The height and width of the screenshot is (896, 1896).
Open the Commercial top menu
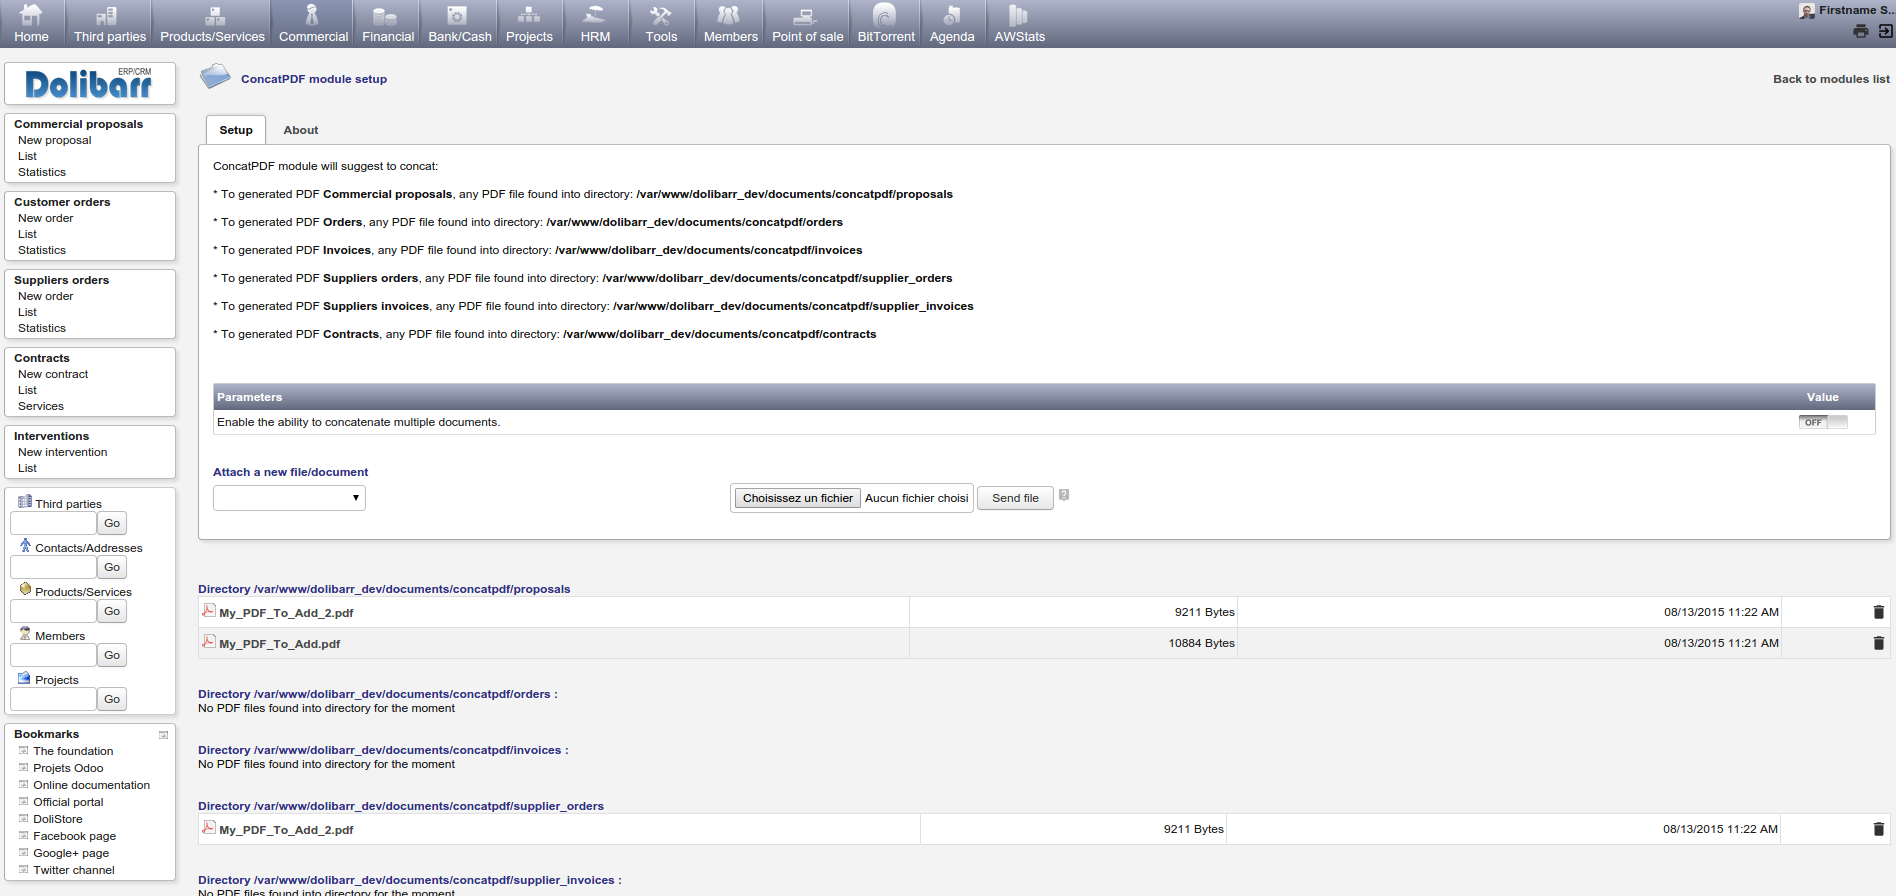click(x=313, y=24)
